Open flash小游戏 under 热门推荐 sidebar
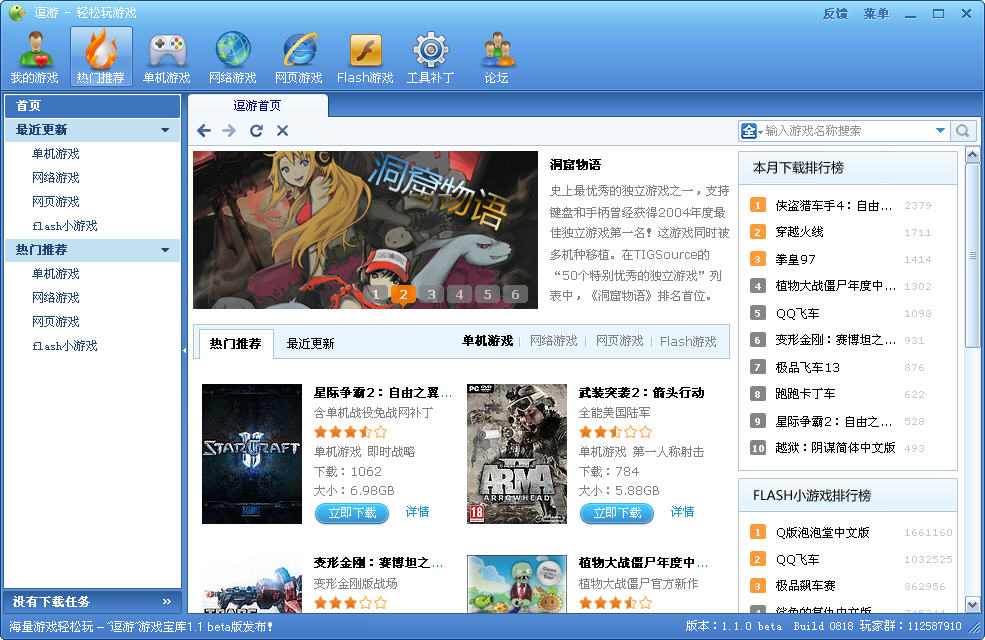The width and height of the screenshot is (985, 640). pos(65,346)
